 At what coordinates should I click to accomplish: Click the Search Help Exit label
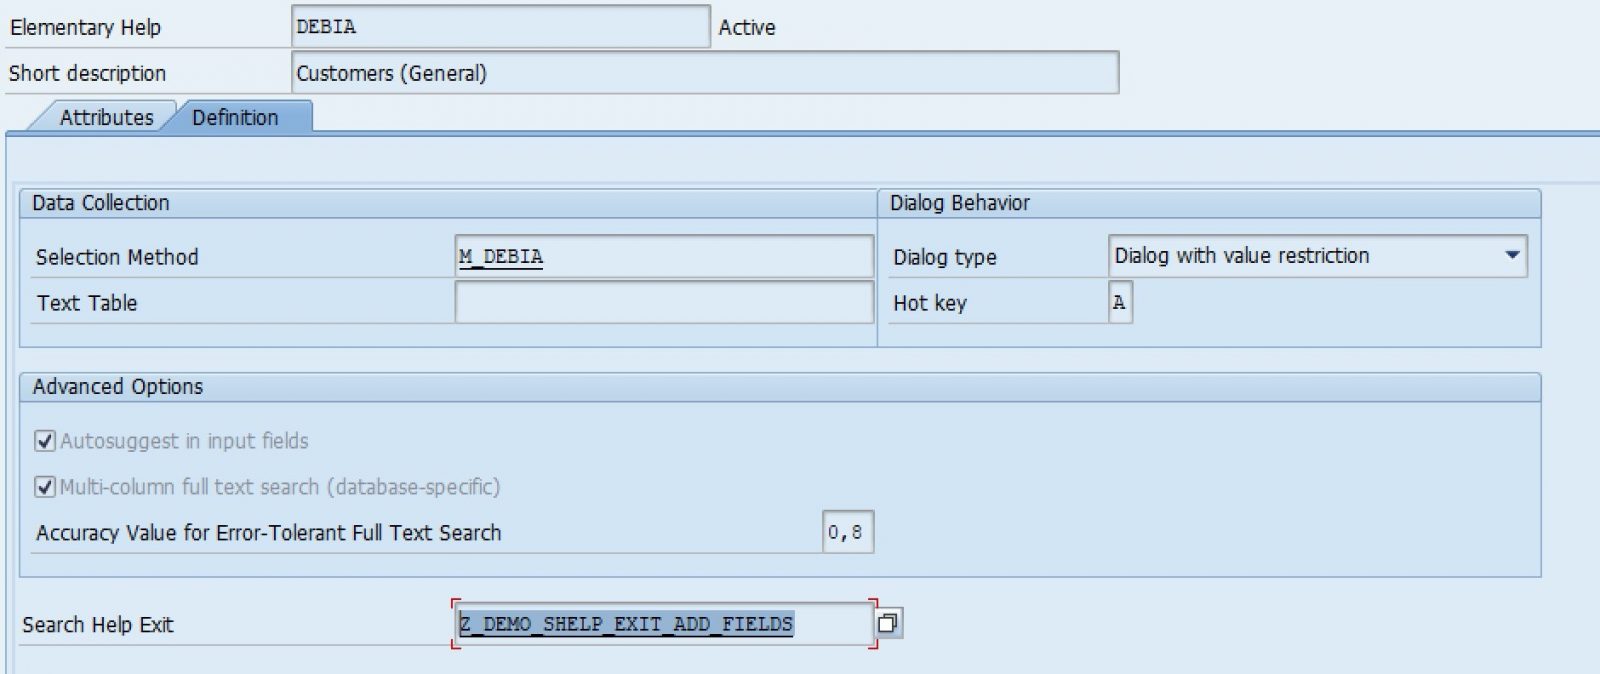pyautogui.click(x=98, y=625)
